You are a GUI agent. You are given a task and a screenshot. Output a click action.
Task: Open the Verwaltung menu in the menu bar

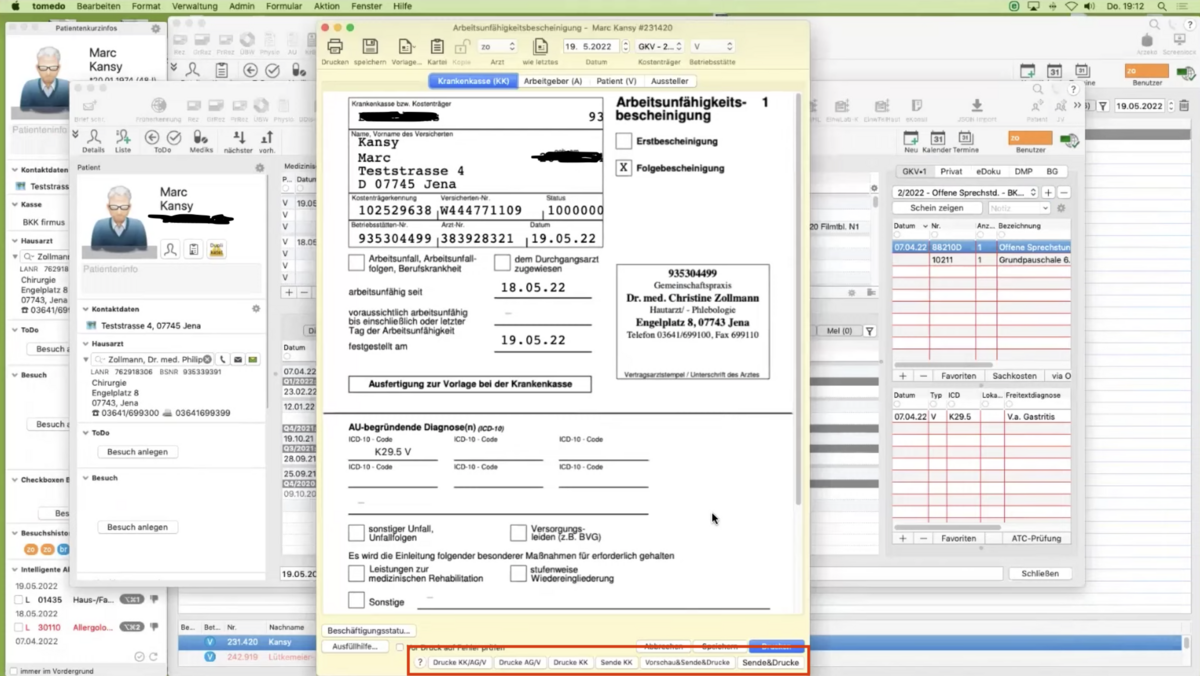pyautogui.click(x=194, y=6)
